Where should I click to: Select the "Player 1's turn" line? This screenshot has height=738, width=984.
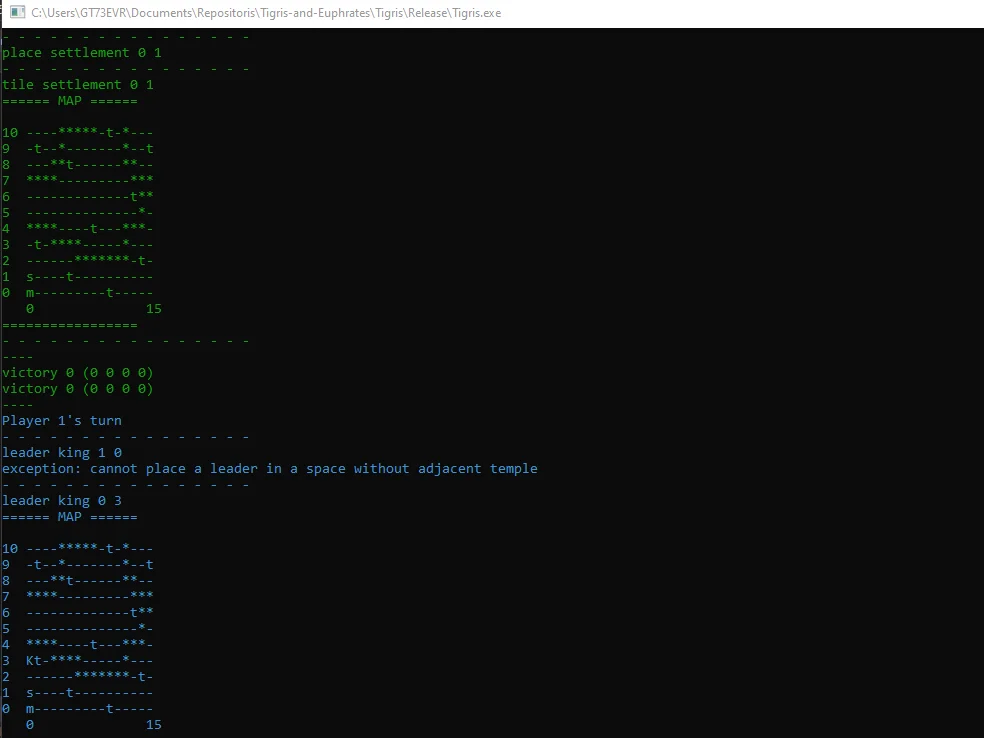(62, 420)
